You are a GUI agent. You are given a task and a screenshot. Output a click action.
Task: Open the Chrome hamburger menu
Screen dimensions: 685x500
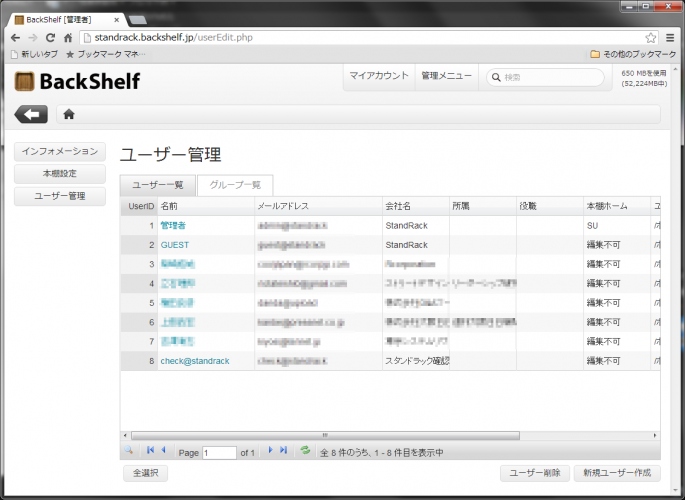pos(670,38)
